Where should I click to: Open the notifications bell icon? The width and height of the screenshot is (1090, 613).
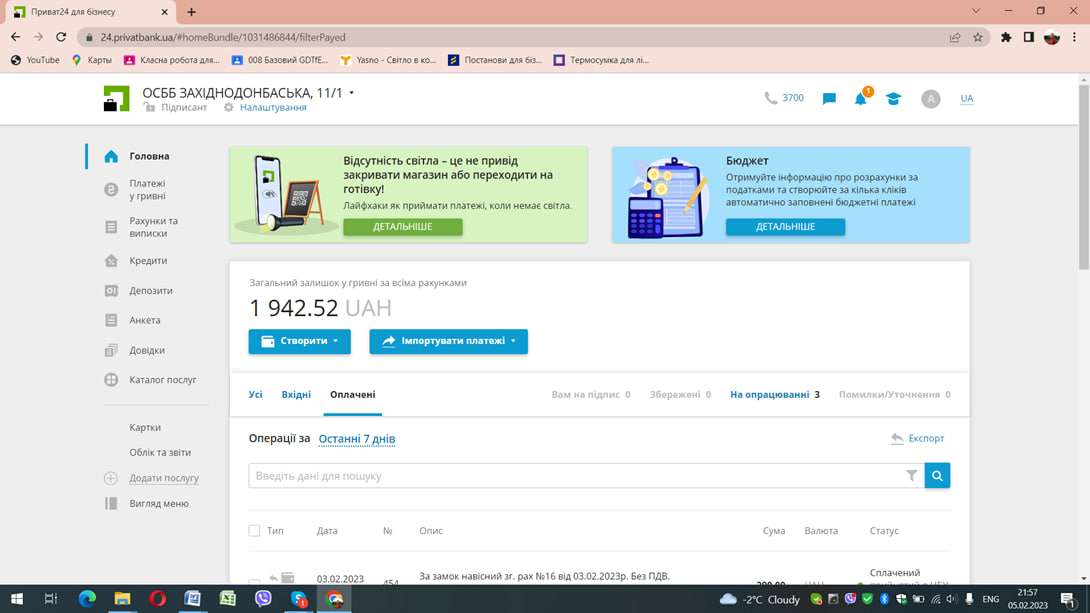click(x=861, y=99)
